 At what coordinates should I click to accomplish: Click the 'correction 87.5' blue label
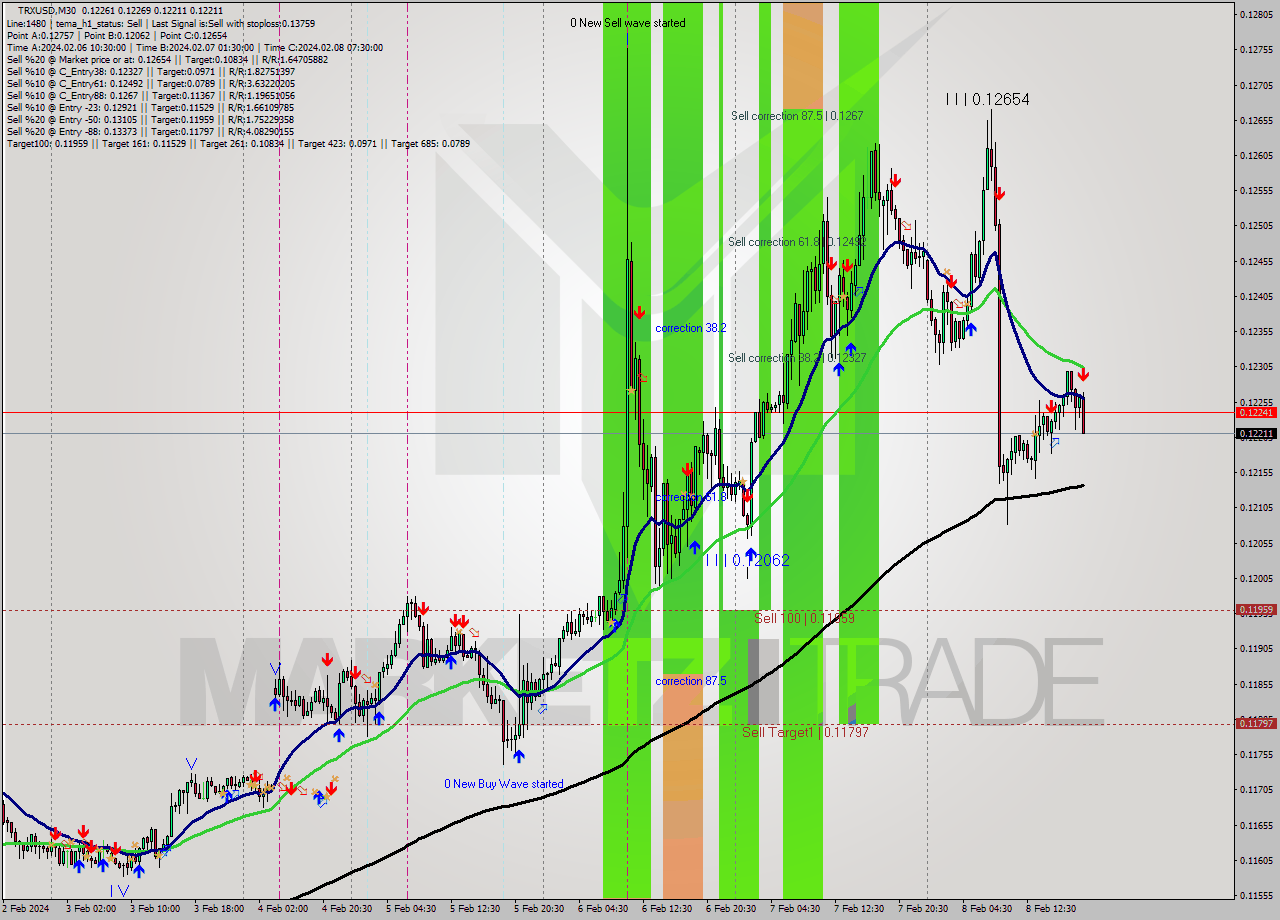[690, 681]
